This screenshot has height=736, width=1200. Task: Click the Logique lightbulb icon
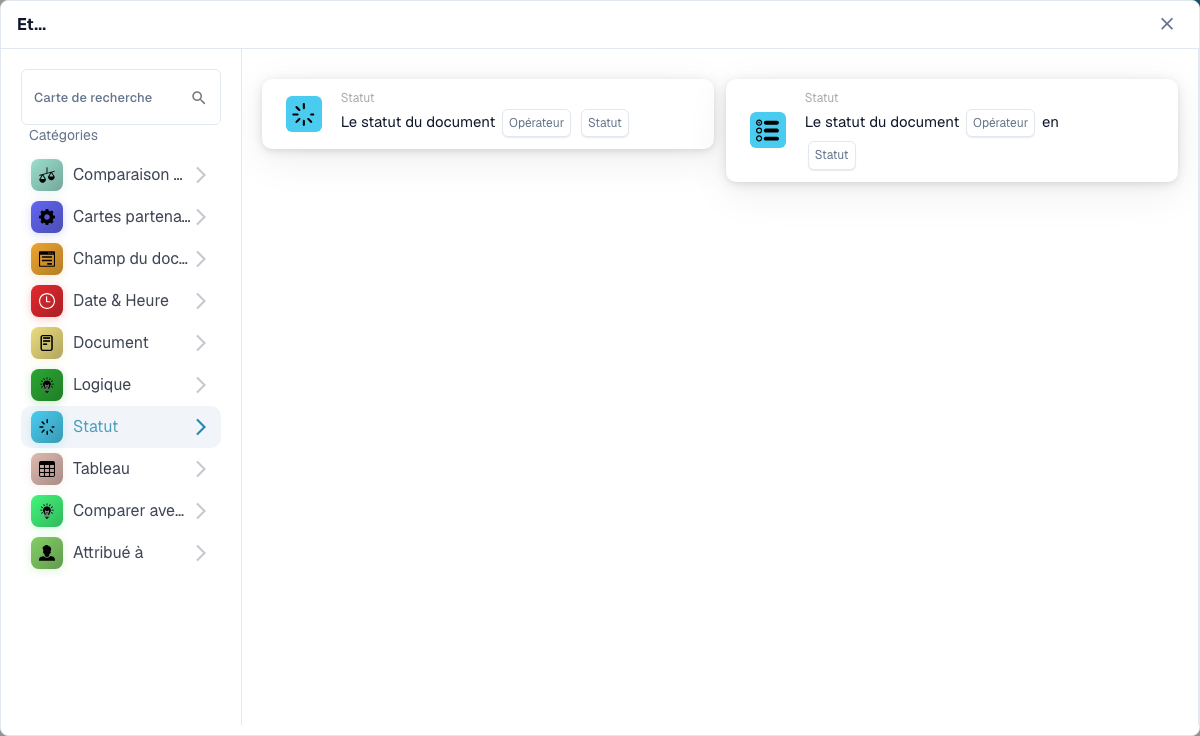point(47,385)
